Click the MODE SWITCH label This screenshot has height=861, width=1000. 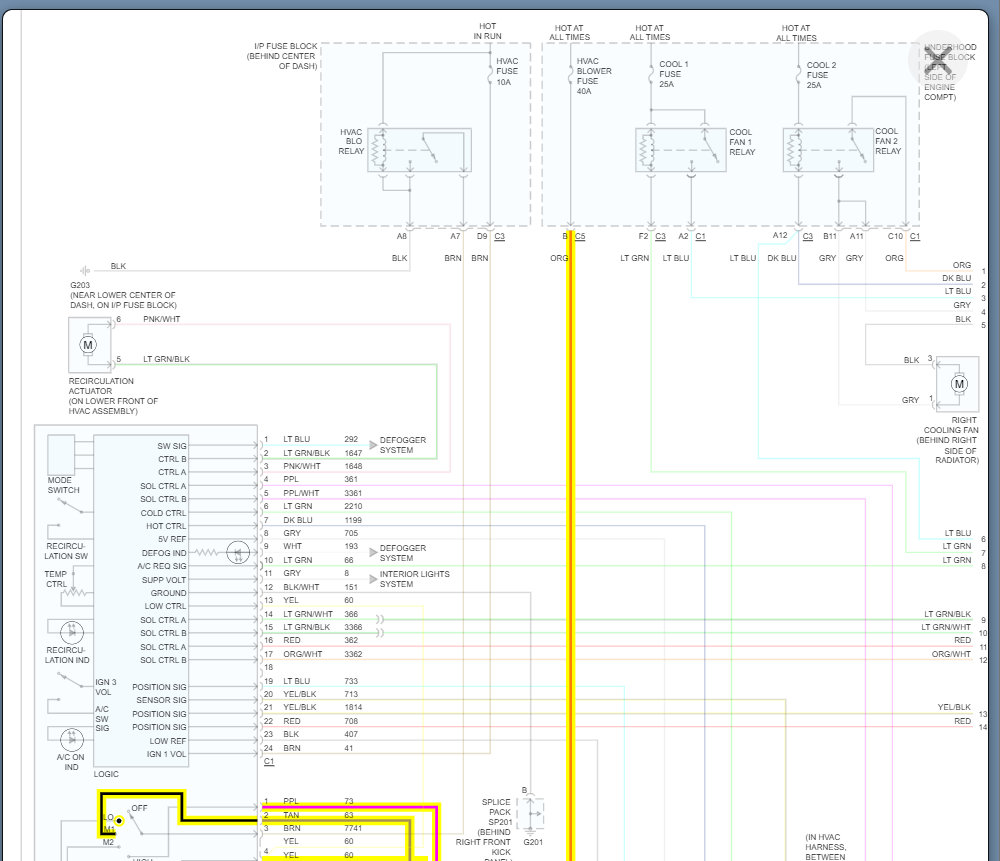tap(63, 485)
